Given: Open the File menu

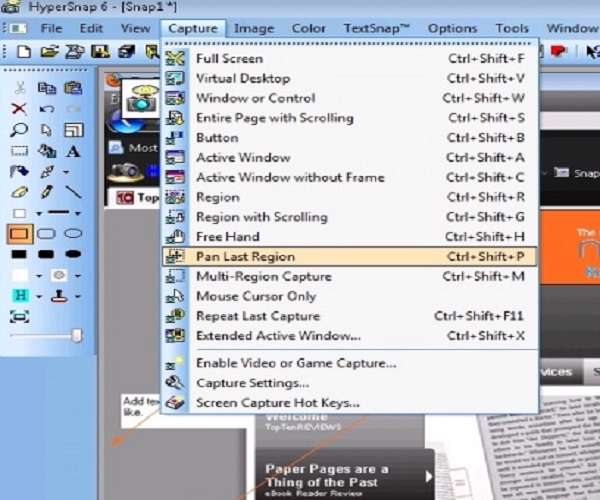Looking at the screenshot, I should [51, 28].
